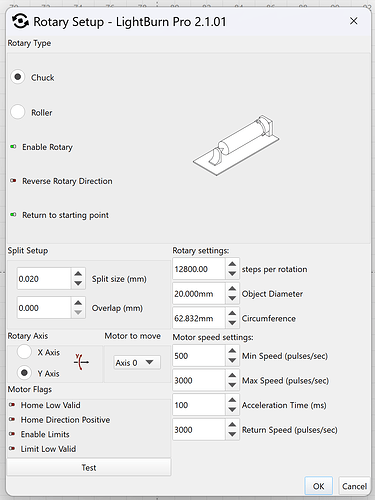Decrease Overlap value

[x=78, y=313]
